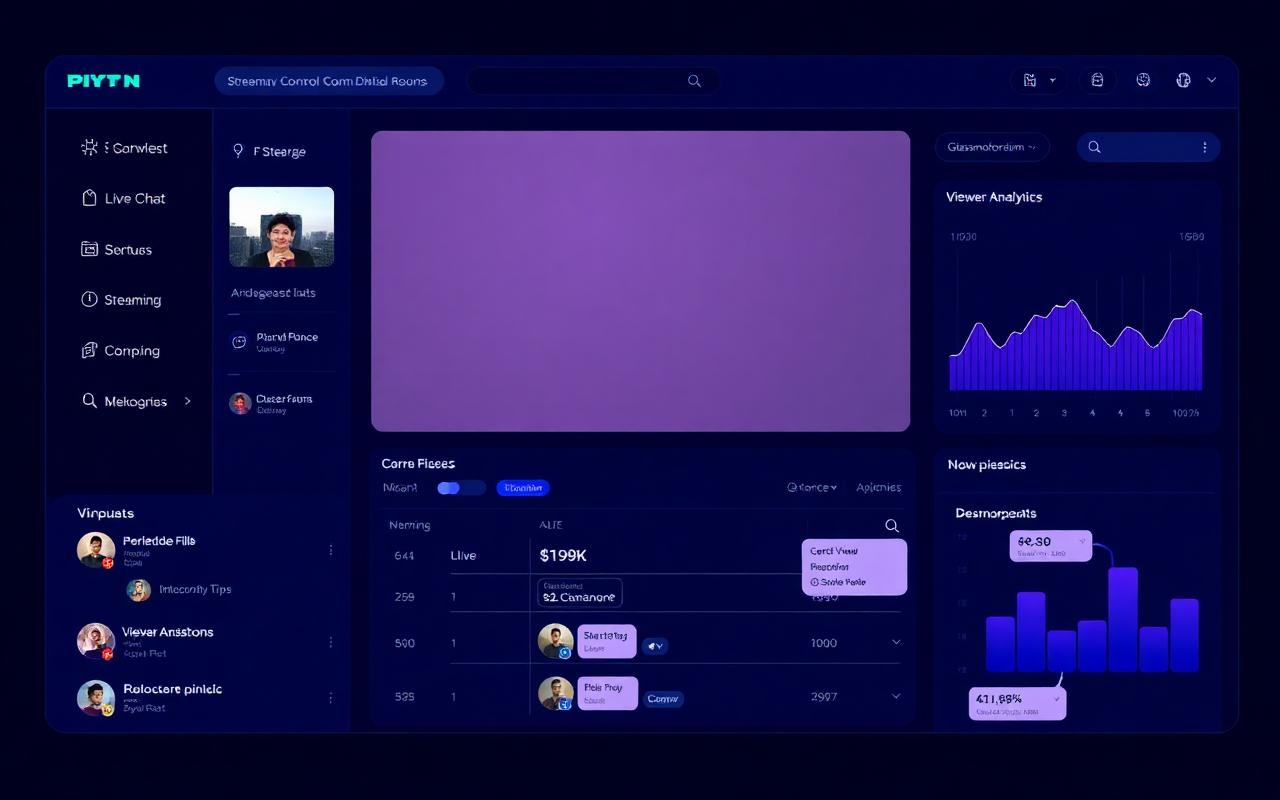1280x800 pixels.
Task: Click the search field above Viewer Analytics
Action: (x=1148, y=147)
